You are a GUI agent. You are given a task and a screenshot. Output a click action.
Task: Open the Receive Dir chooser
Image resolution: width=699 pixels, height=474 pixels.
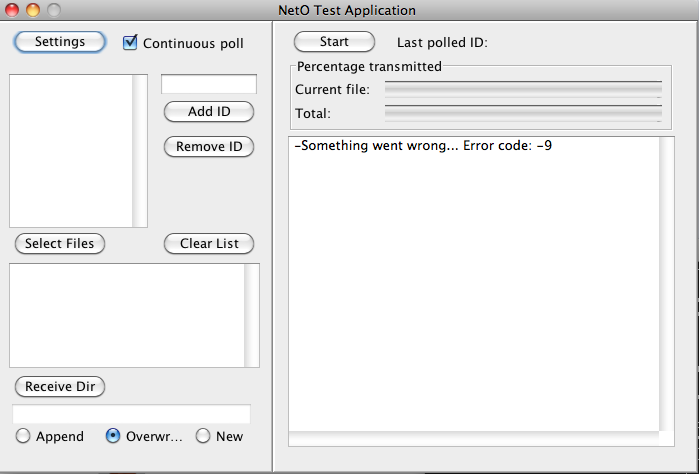pyautogui.click(x=60, y=386)
